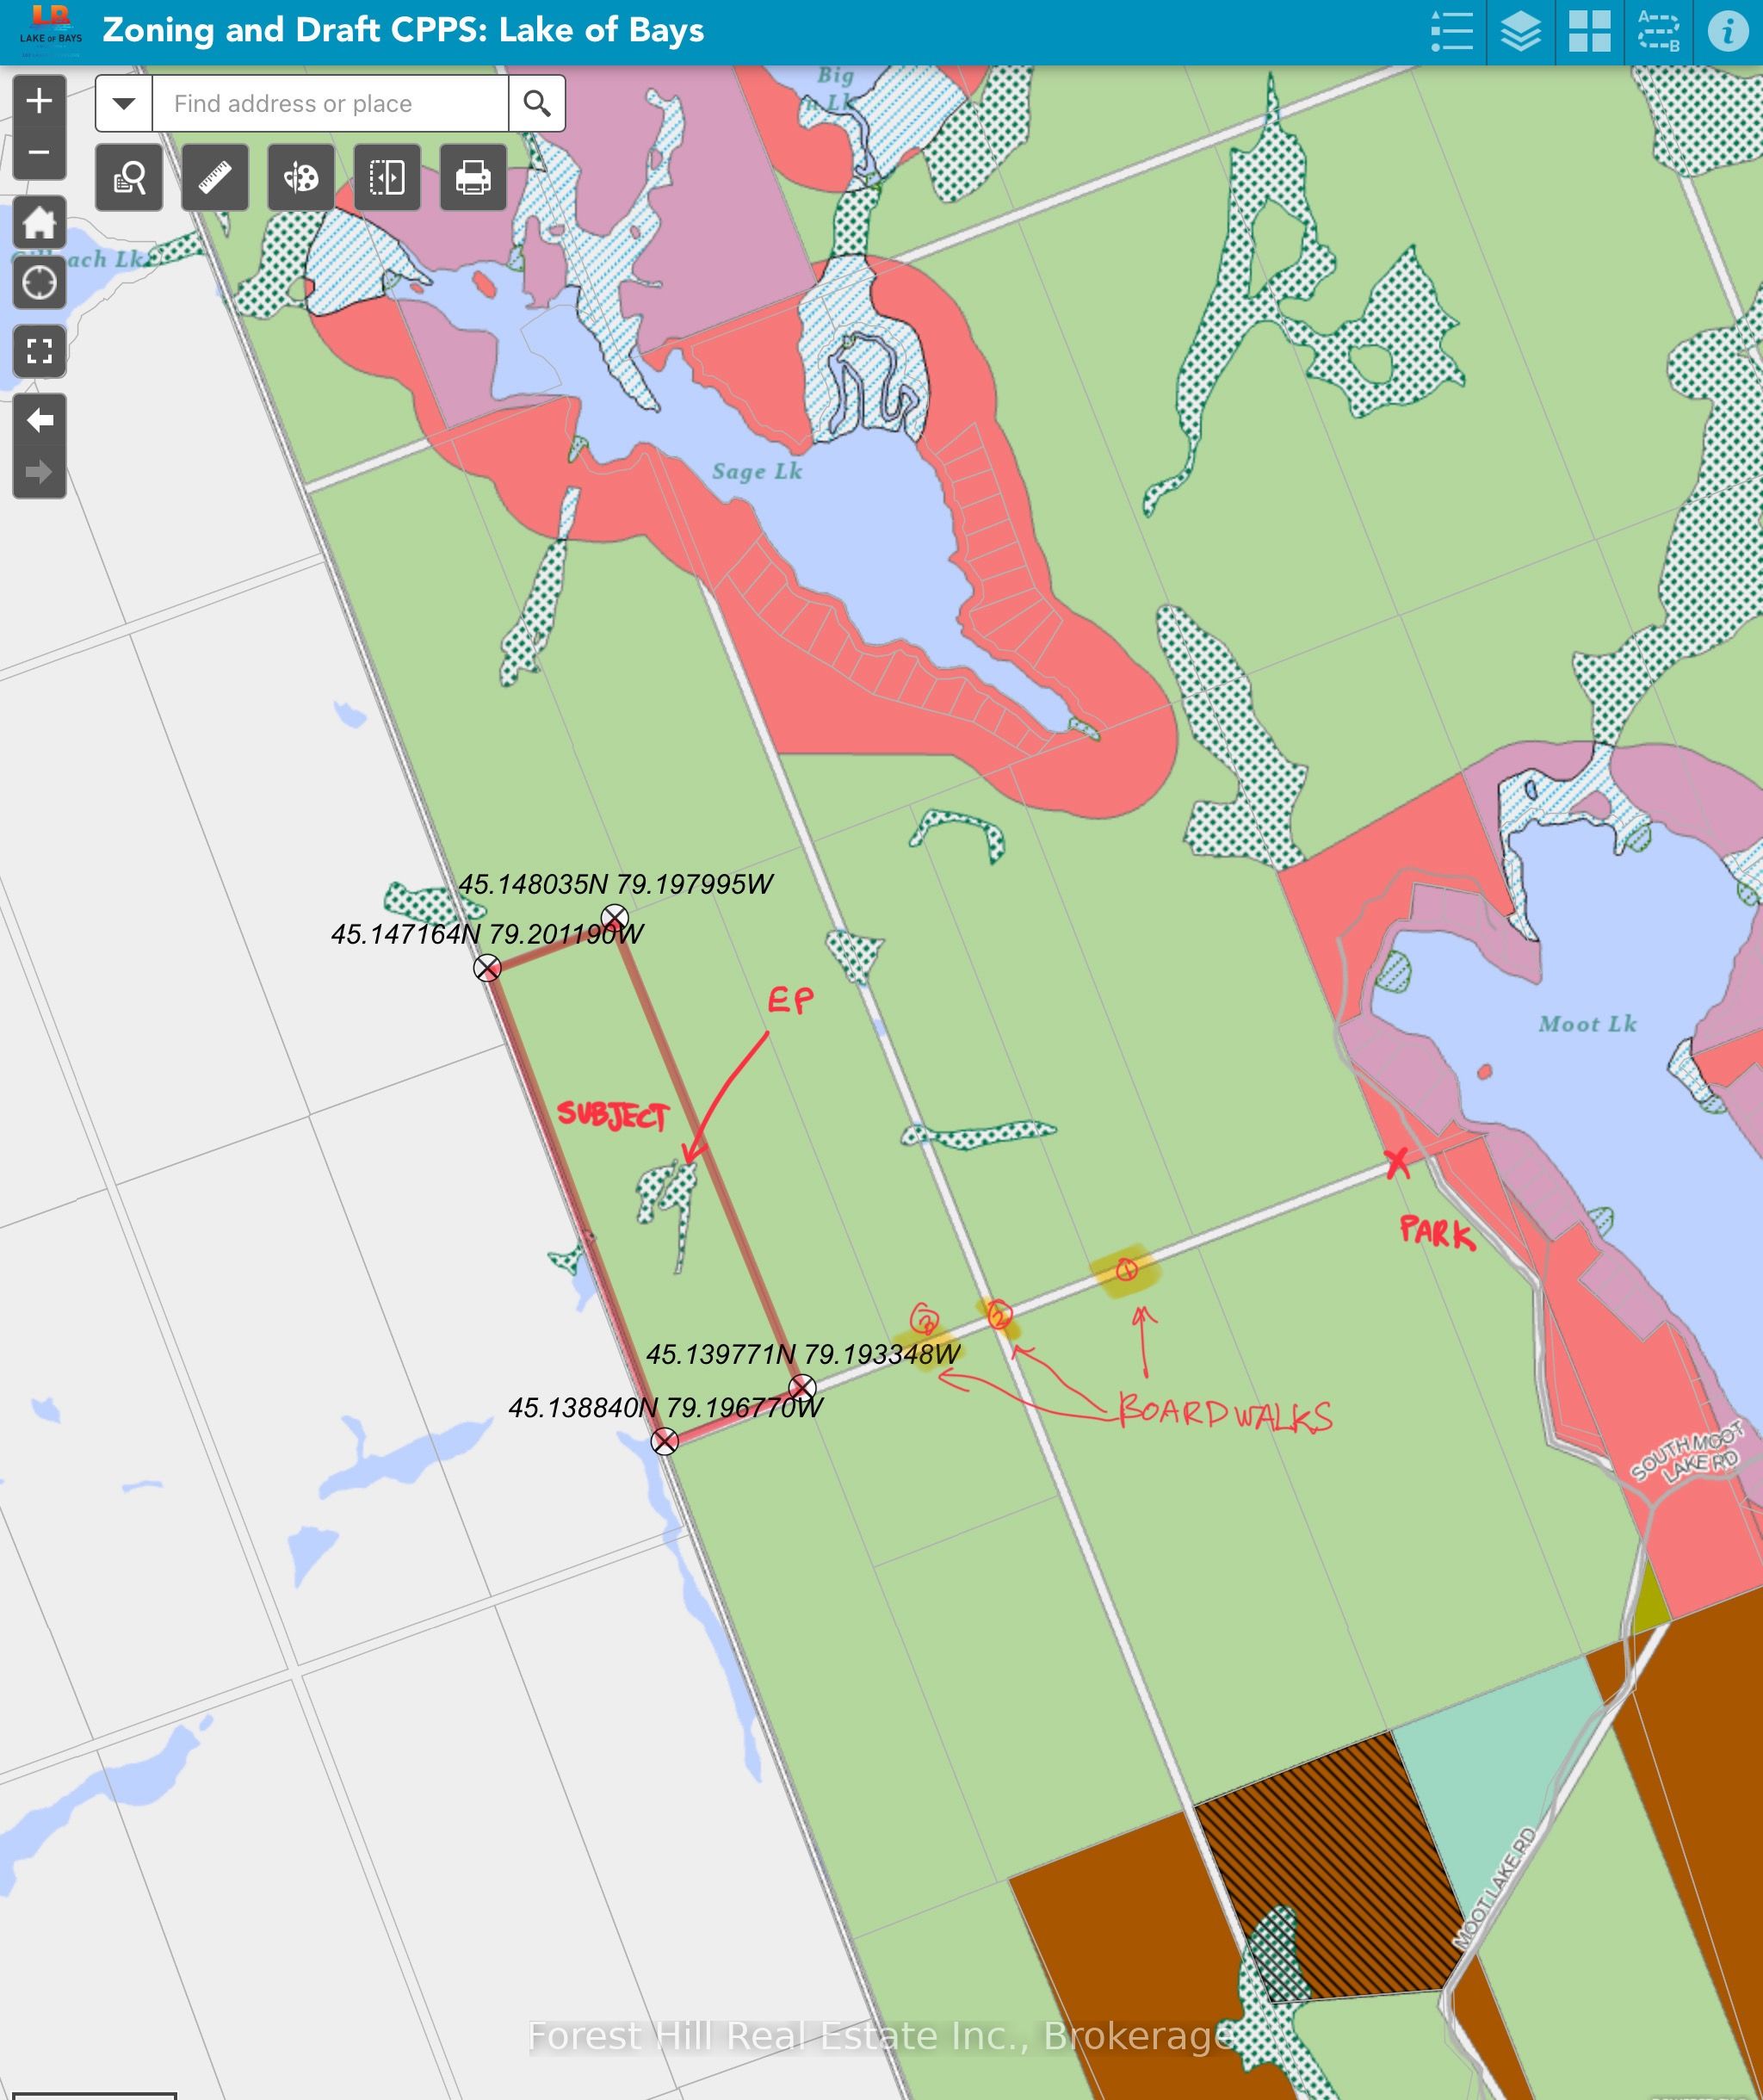Image resolution: width=1763 pixels, height=2100 pixels.
Task: Toggle the My Location crosshair button
Action: [x=39, y=283]
